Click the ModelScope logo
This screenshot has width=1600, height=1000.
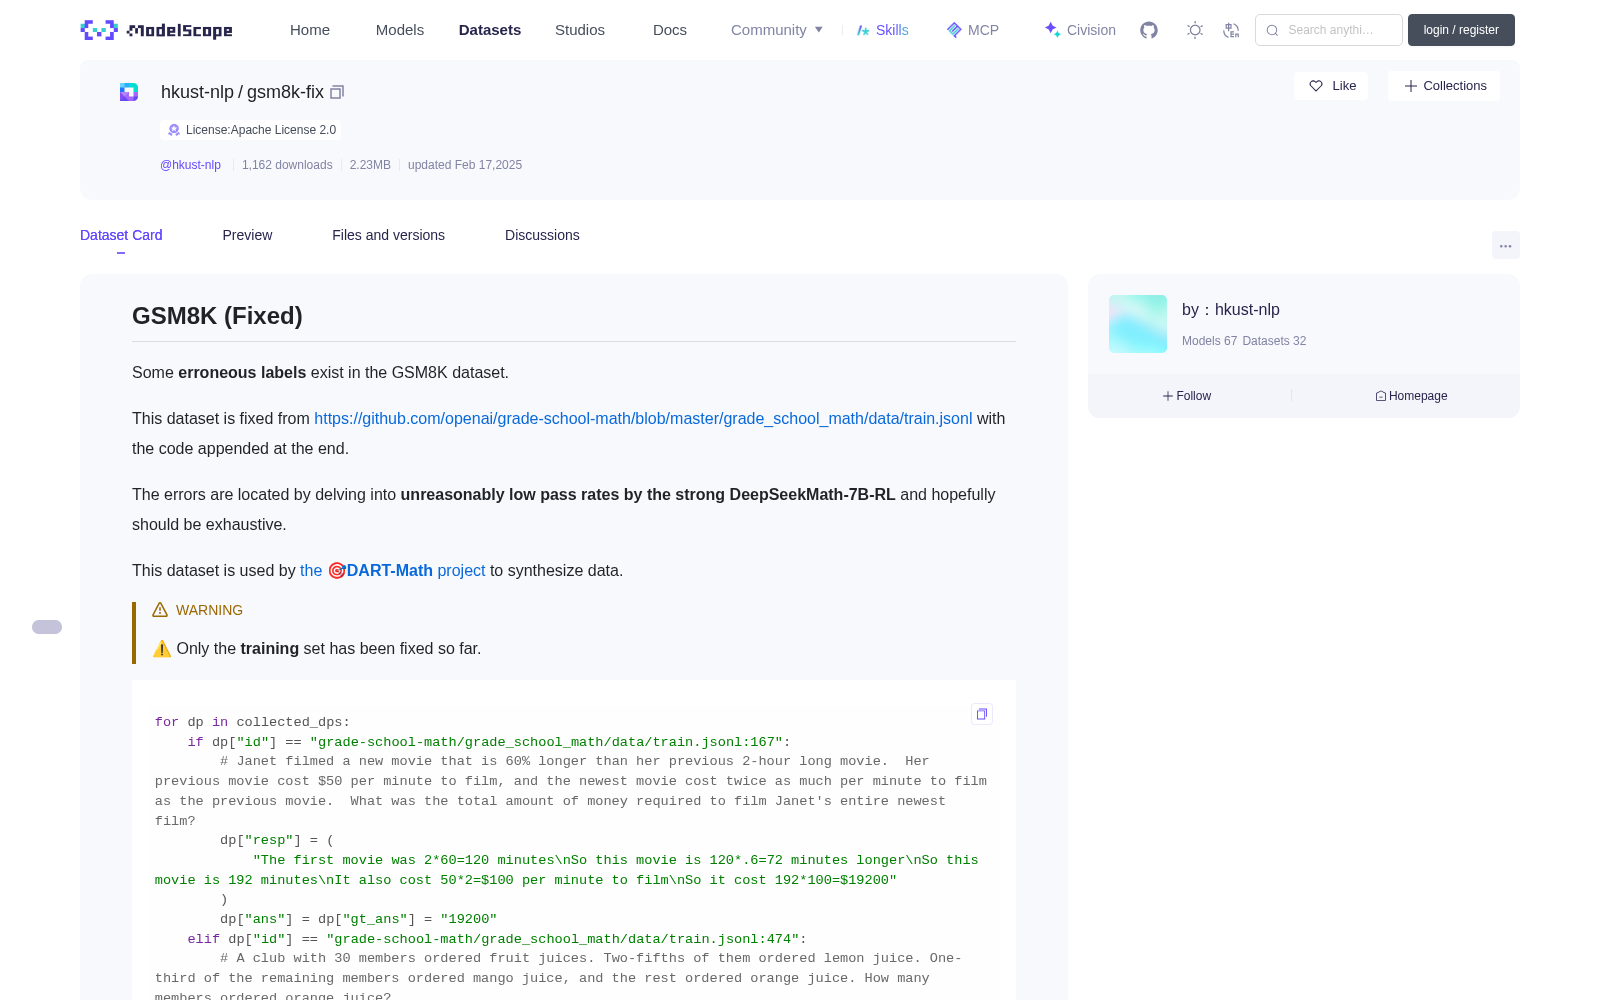(x=157, y=30)
